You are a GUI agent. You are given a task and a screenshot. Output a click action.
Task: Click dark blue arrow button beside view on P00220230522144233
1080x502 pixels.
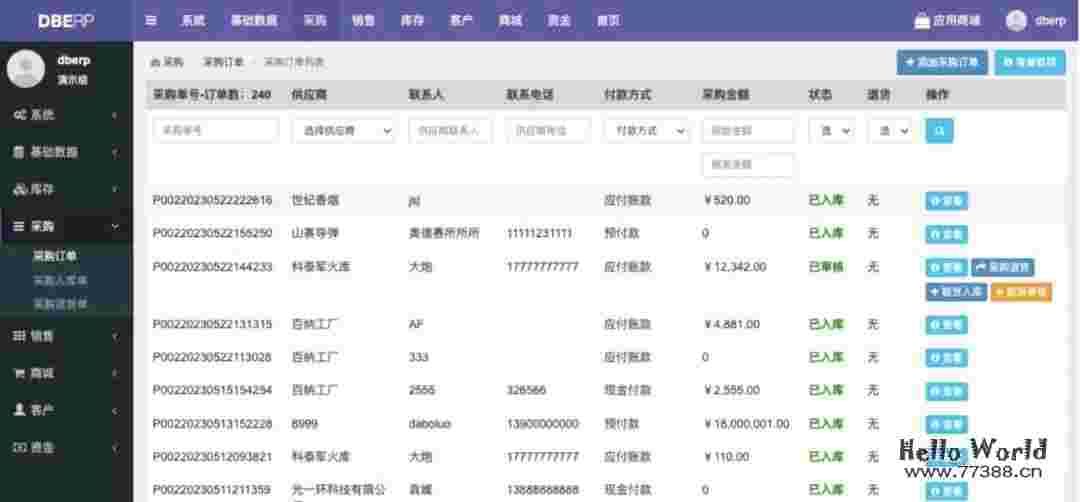coord(1002,267)
